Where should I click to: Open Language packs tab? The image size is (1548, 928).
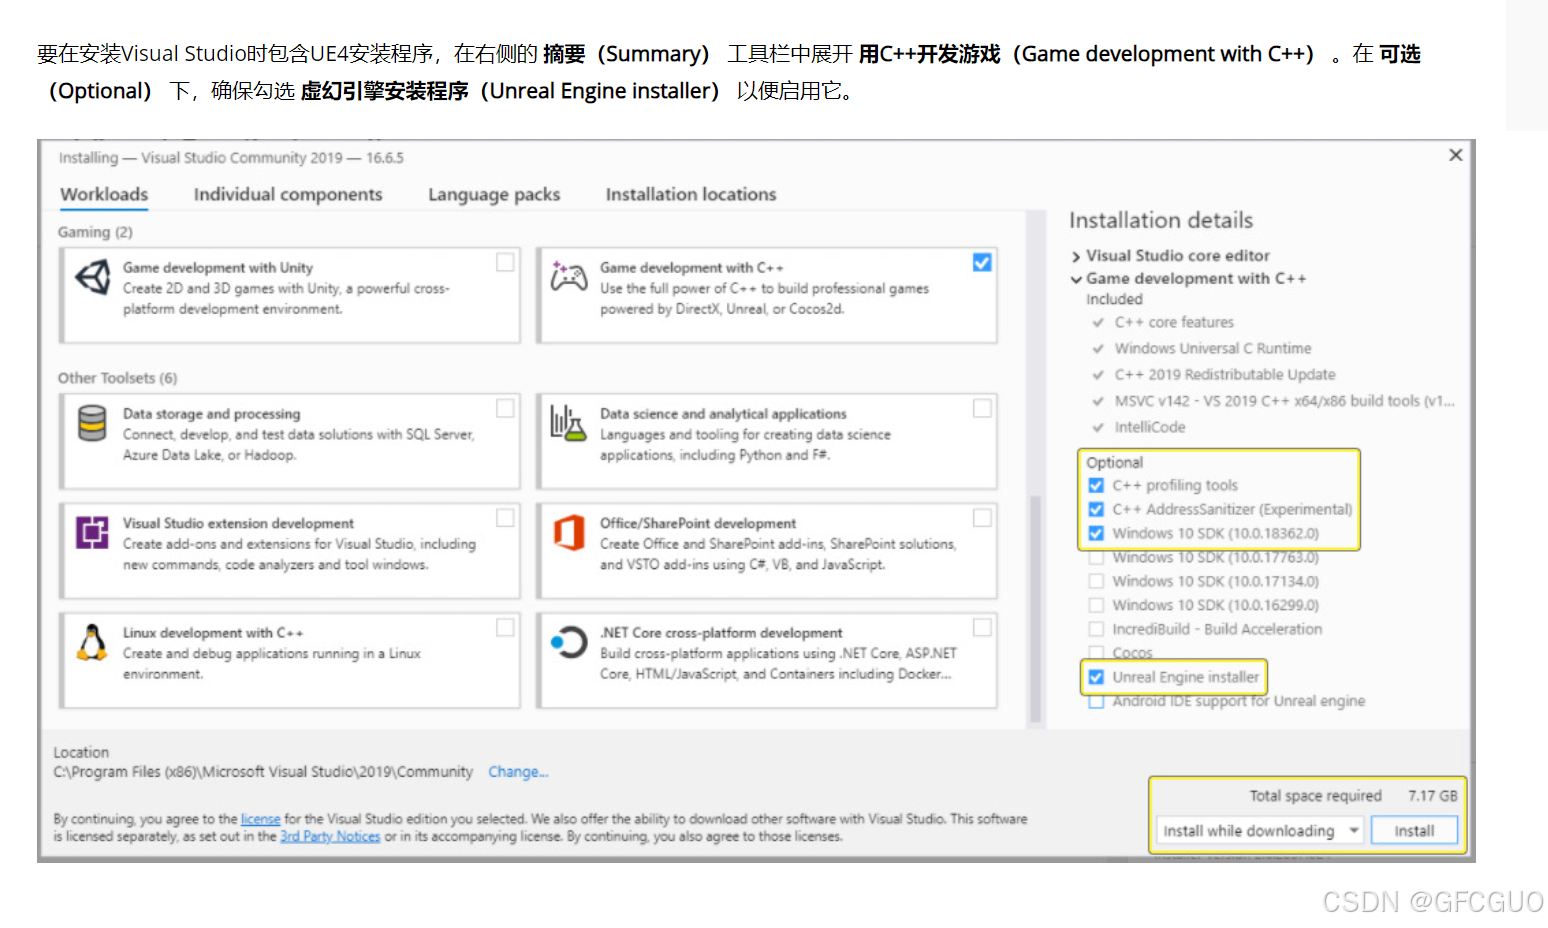click(494, 194)
